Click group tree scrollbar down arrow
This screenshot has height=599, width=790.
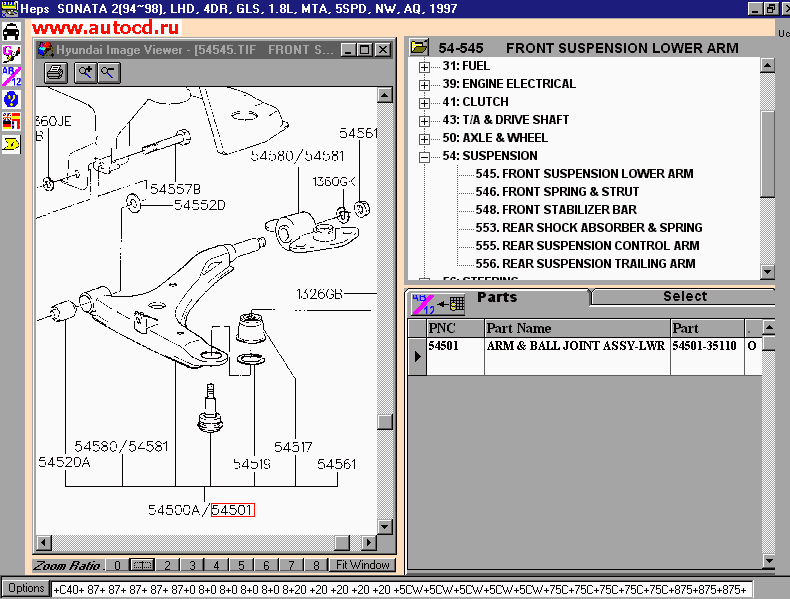pyautogui.click(x=767, y=272)
